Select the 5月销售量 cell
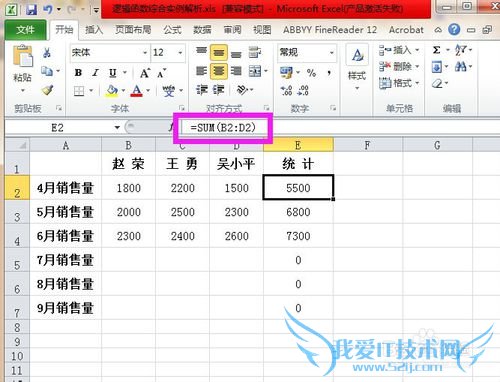500x382 pixels. pos(65,212)
